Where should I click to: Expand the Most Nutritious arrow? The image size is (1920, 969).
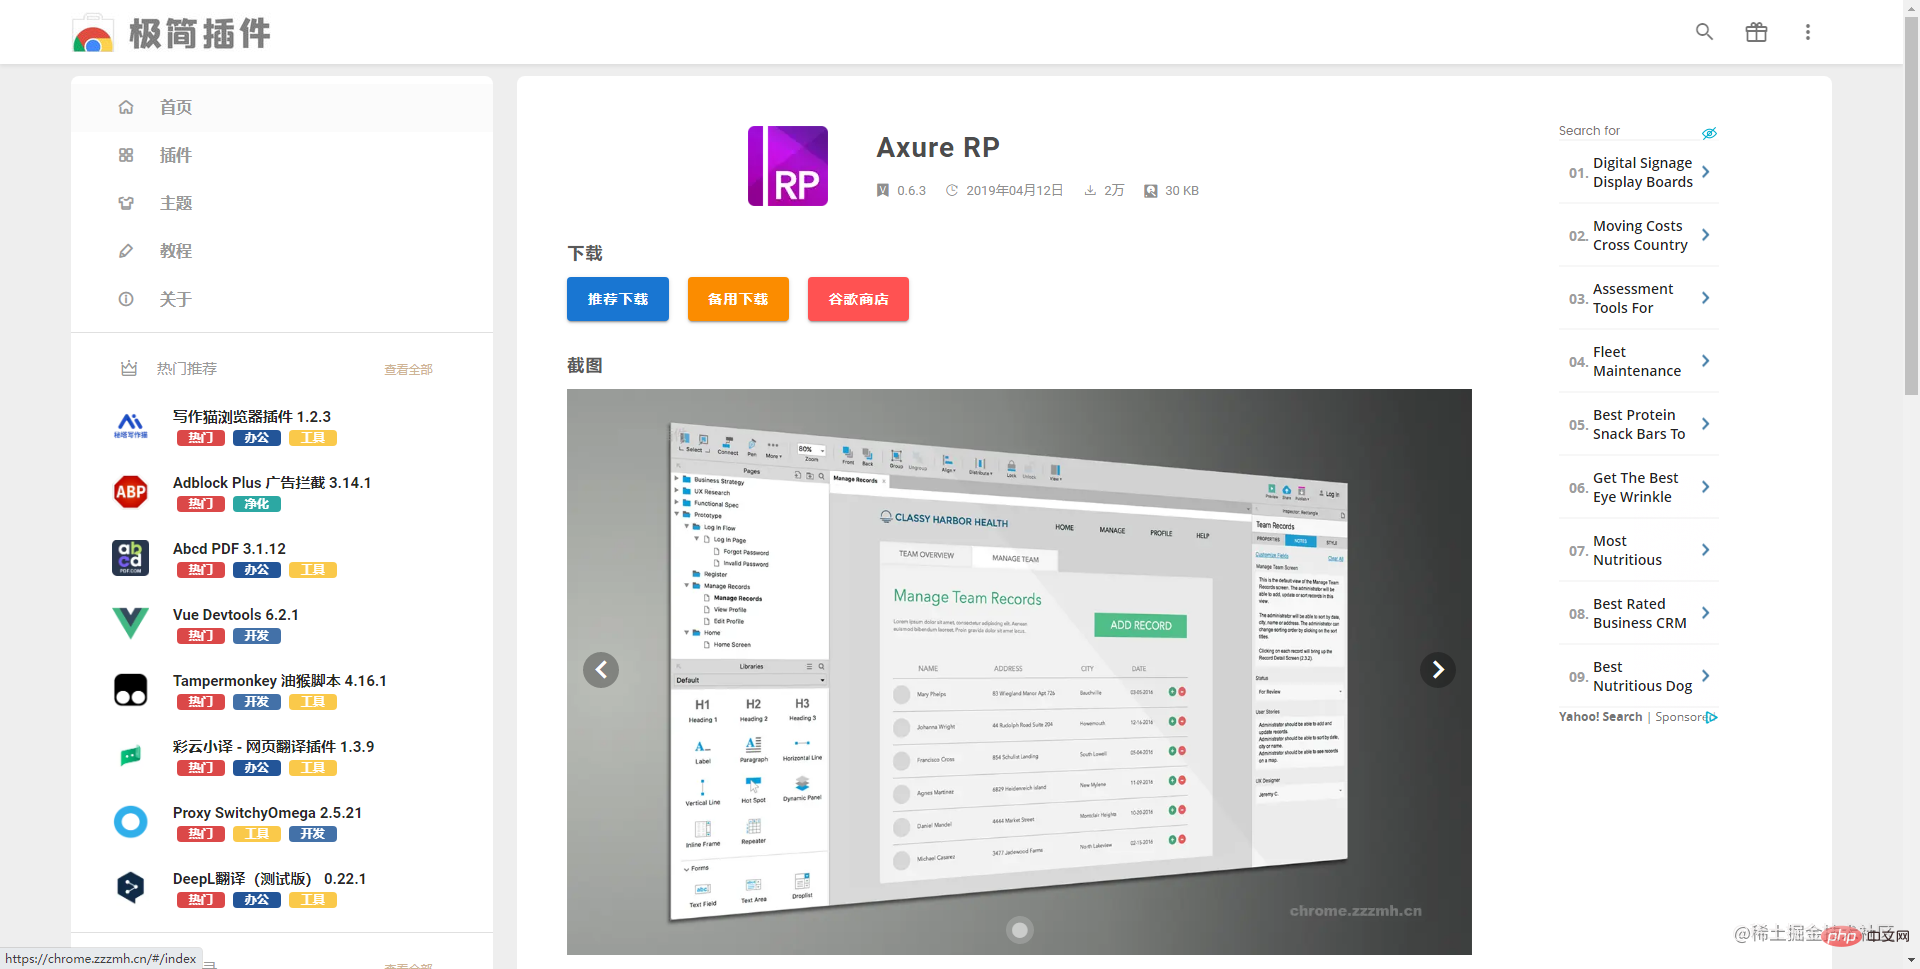point(1706,550)
